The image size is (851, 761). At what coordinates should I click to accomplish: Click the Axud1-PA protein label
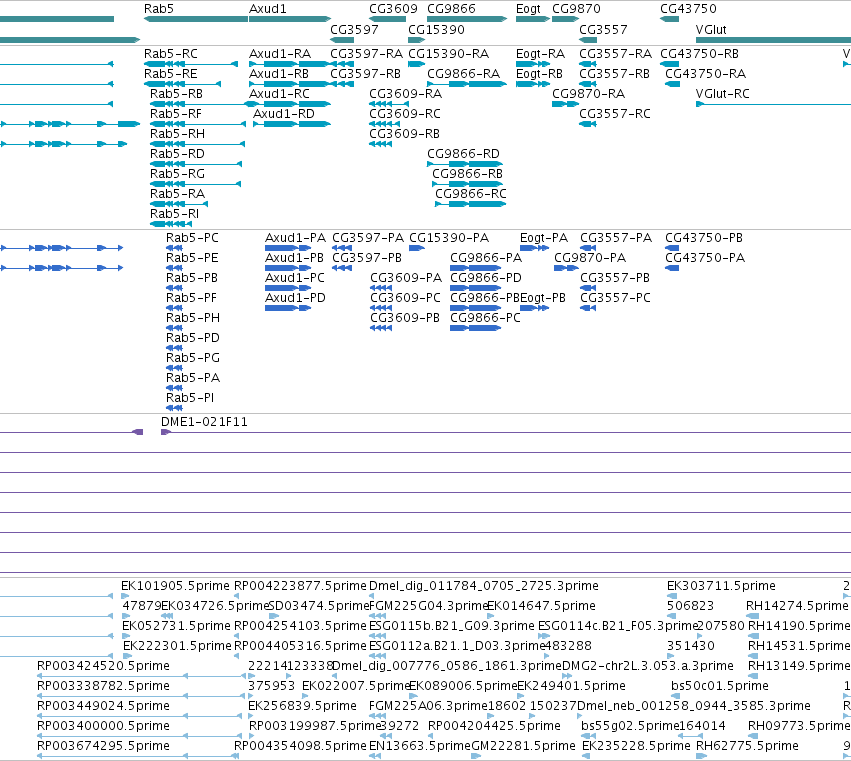295,238
